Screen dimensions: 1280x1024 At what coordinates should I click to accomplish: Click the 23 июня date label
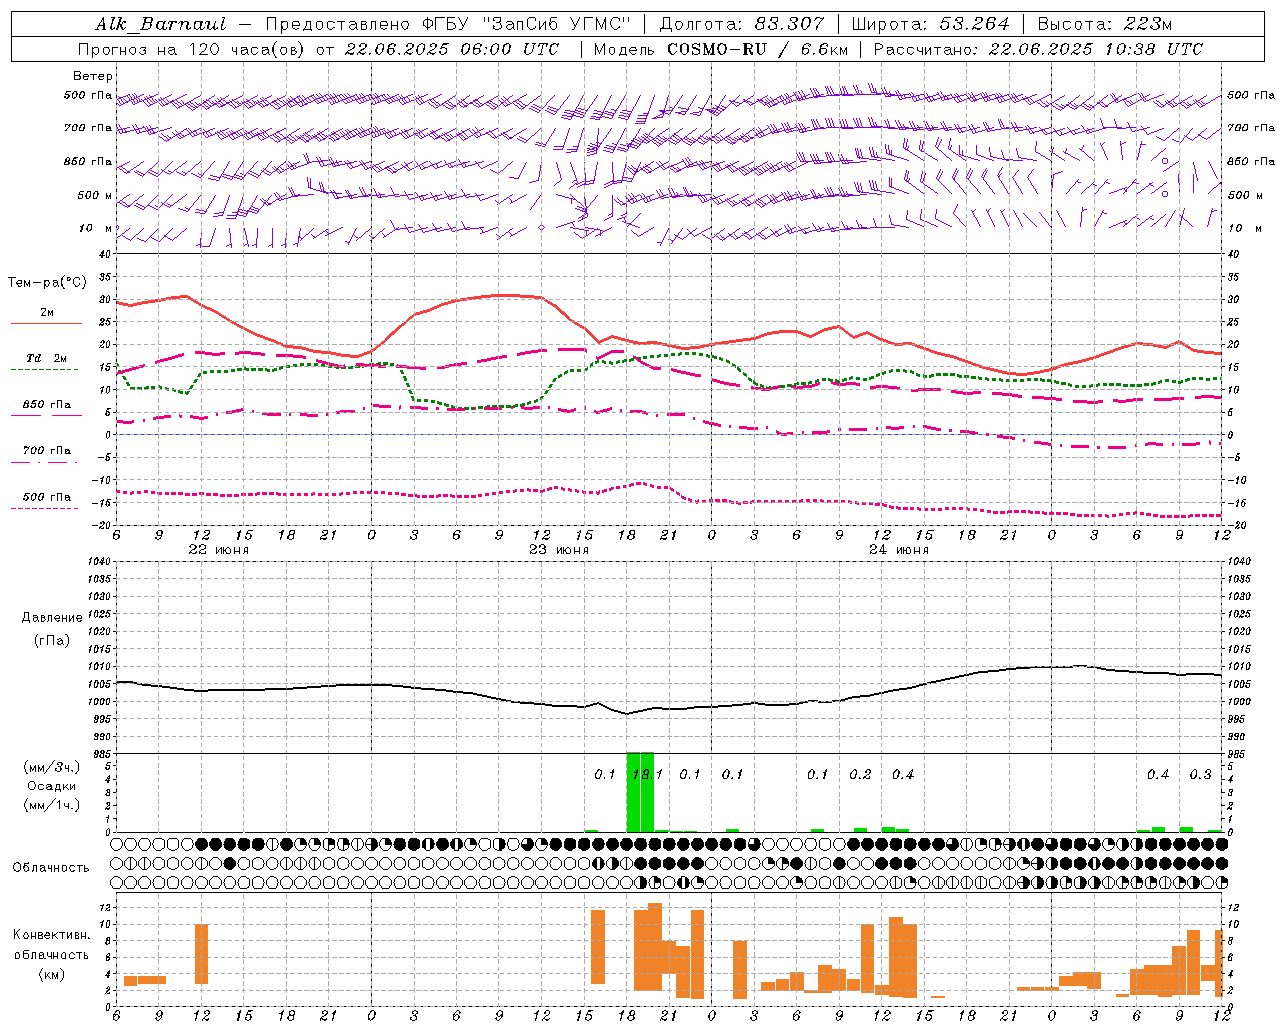pos(559,550)
